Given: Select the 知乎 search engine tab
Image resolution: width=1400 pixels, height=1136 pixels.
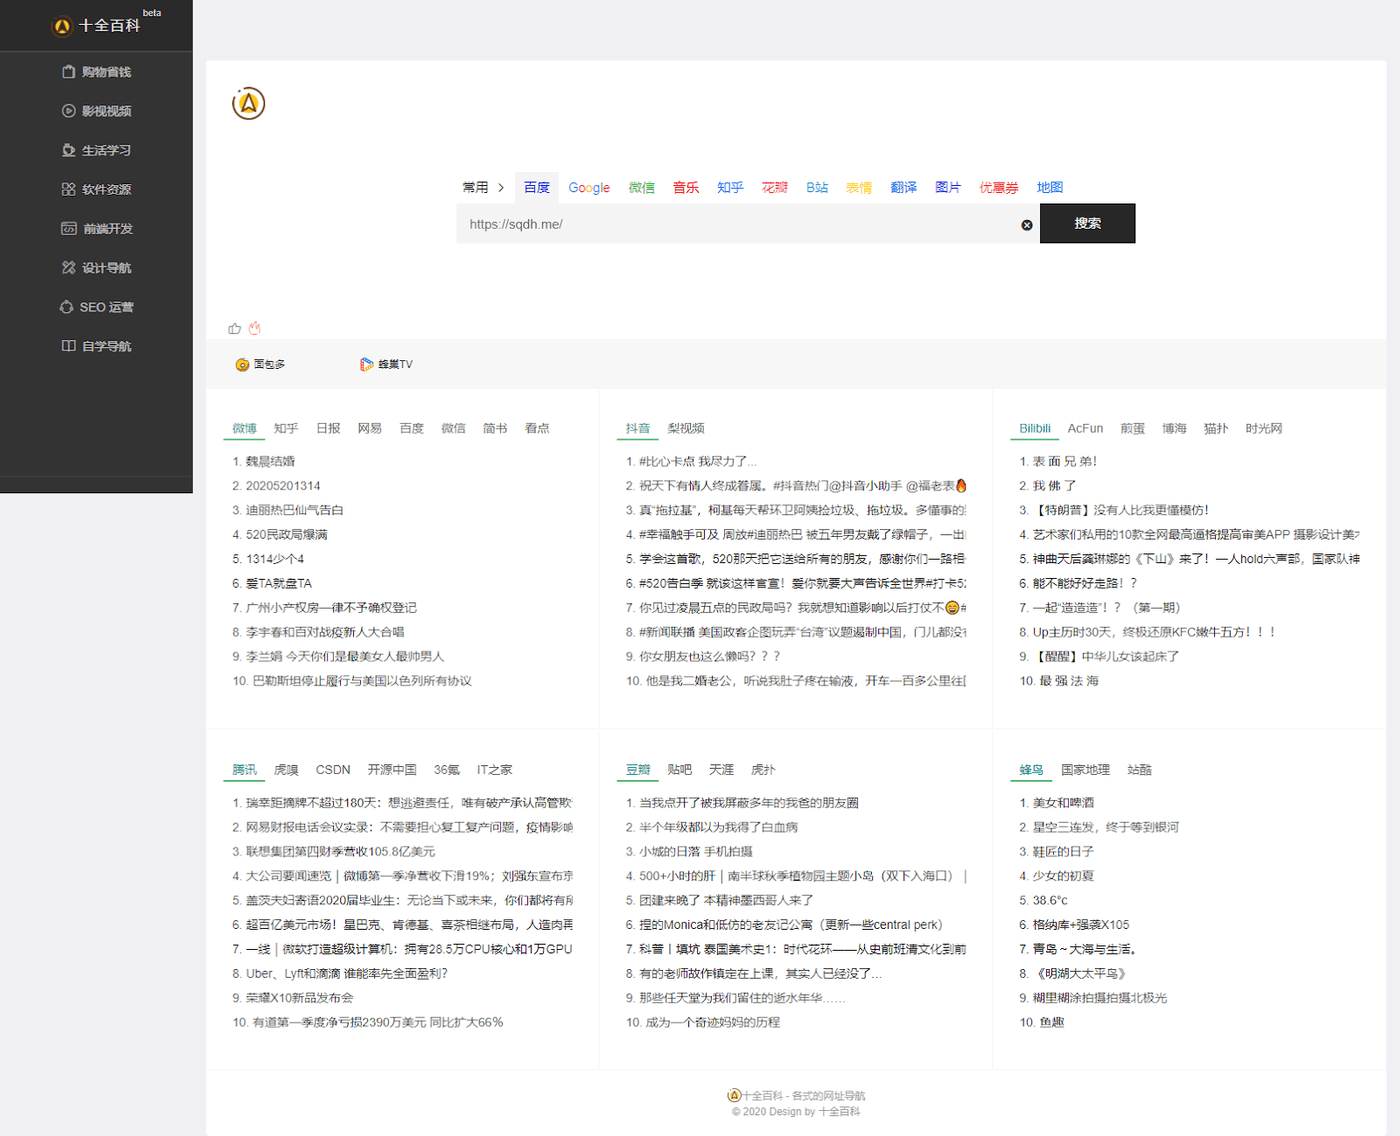Looking at the screenshot, I should (730, 188).
